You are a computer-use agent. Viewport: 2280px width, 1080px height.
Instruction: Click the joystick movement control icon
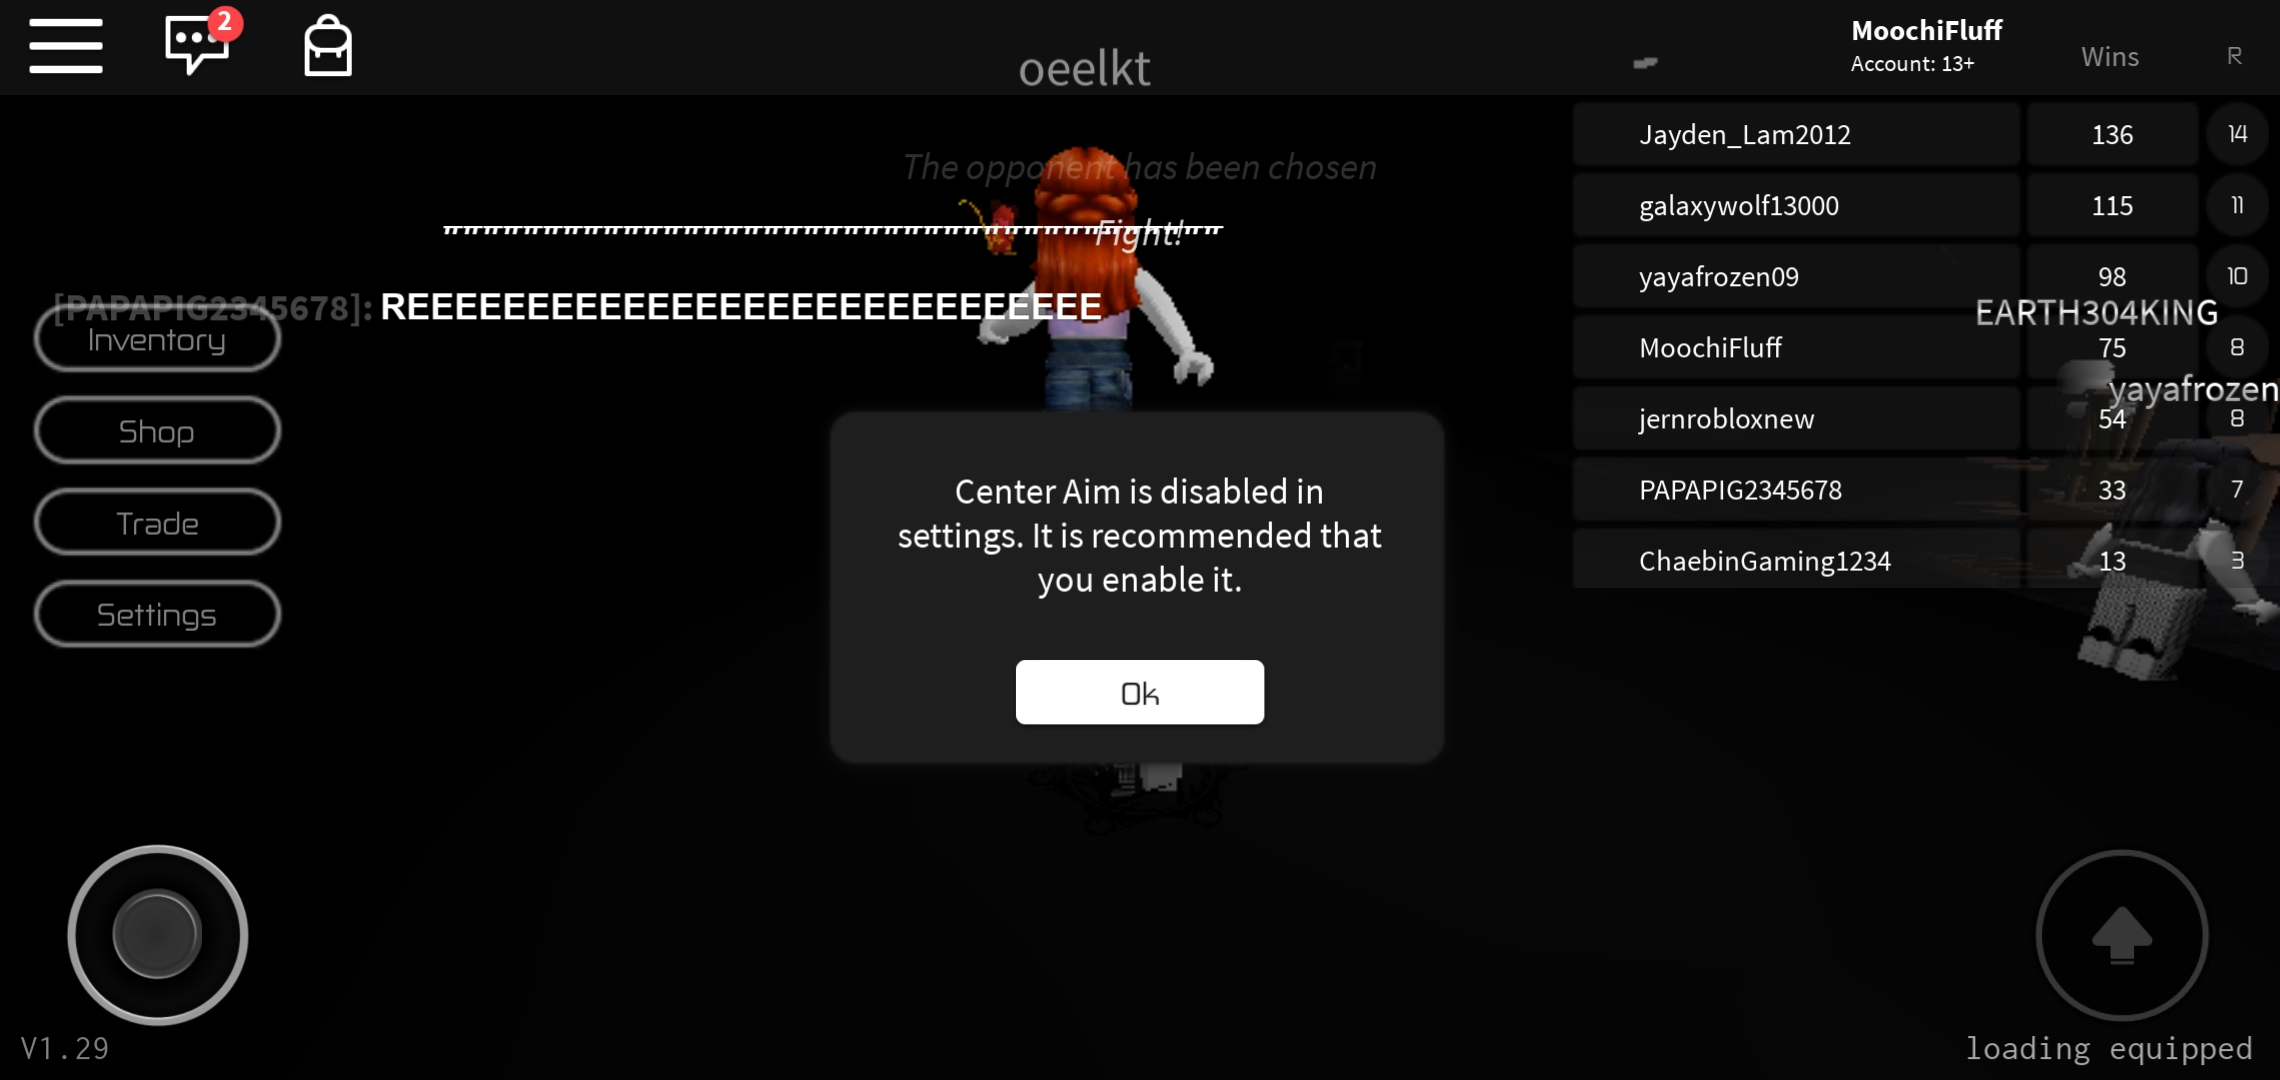[158, 935]
